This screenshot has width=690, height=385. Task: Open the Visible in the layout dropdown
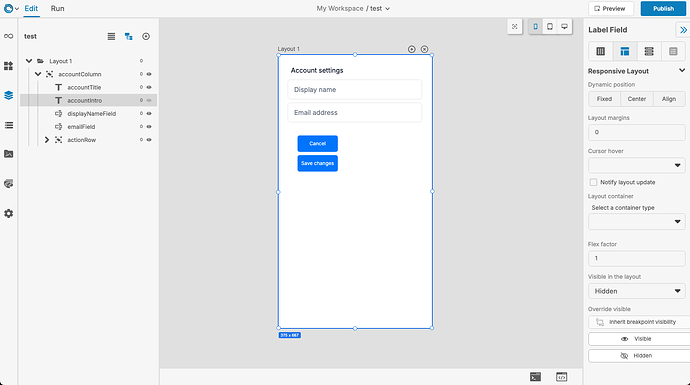pyautogui.click(x=637, y=291)
